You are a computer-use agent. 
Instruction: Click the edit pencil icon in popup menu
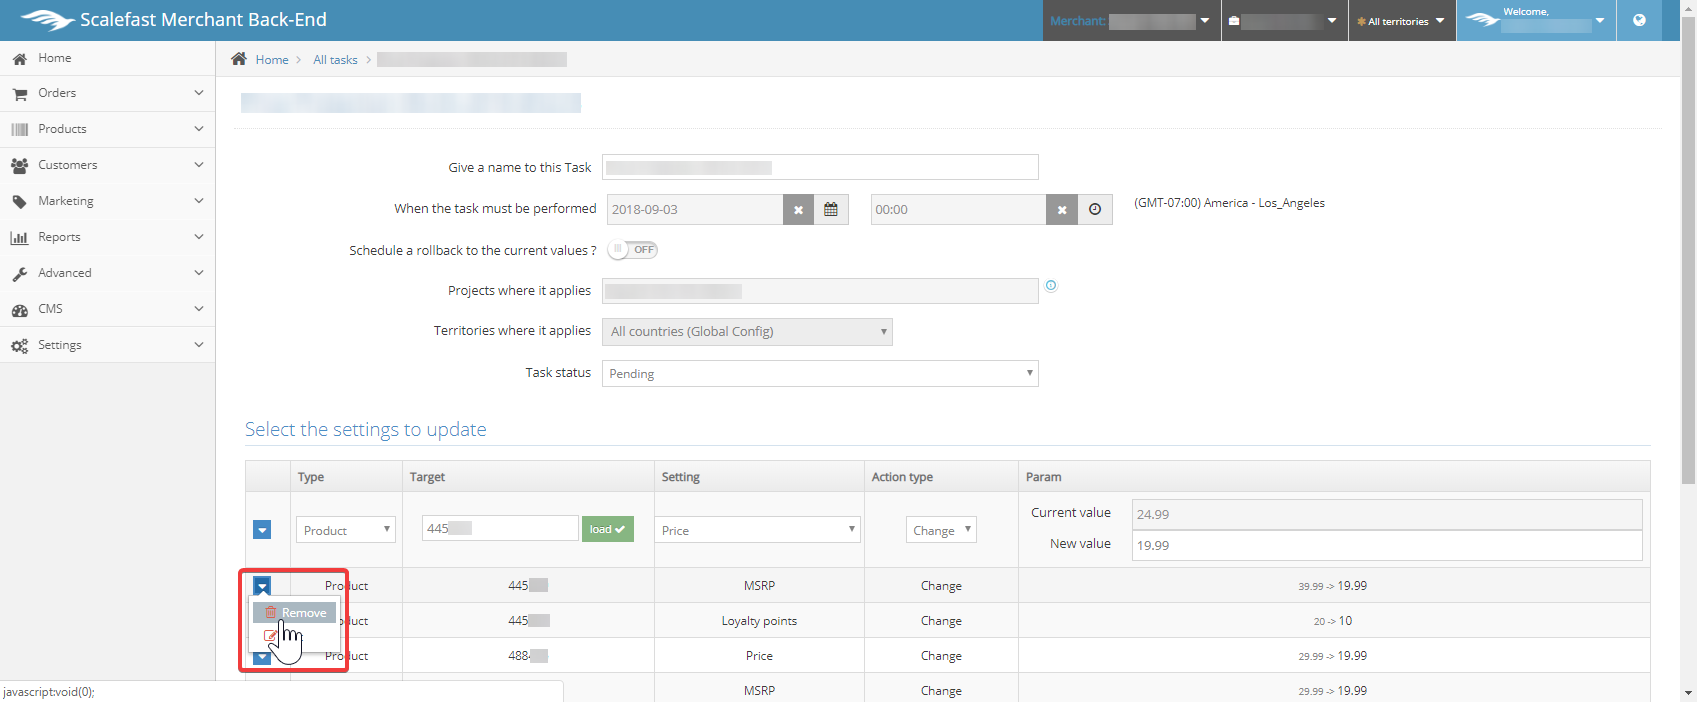pyautogui.click(x=270, y=636)
